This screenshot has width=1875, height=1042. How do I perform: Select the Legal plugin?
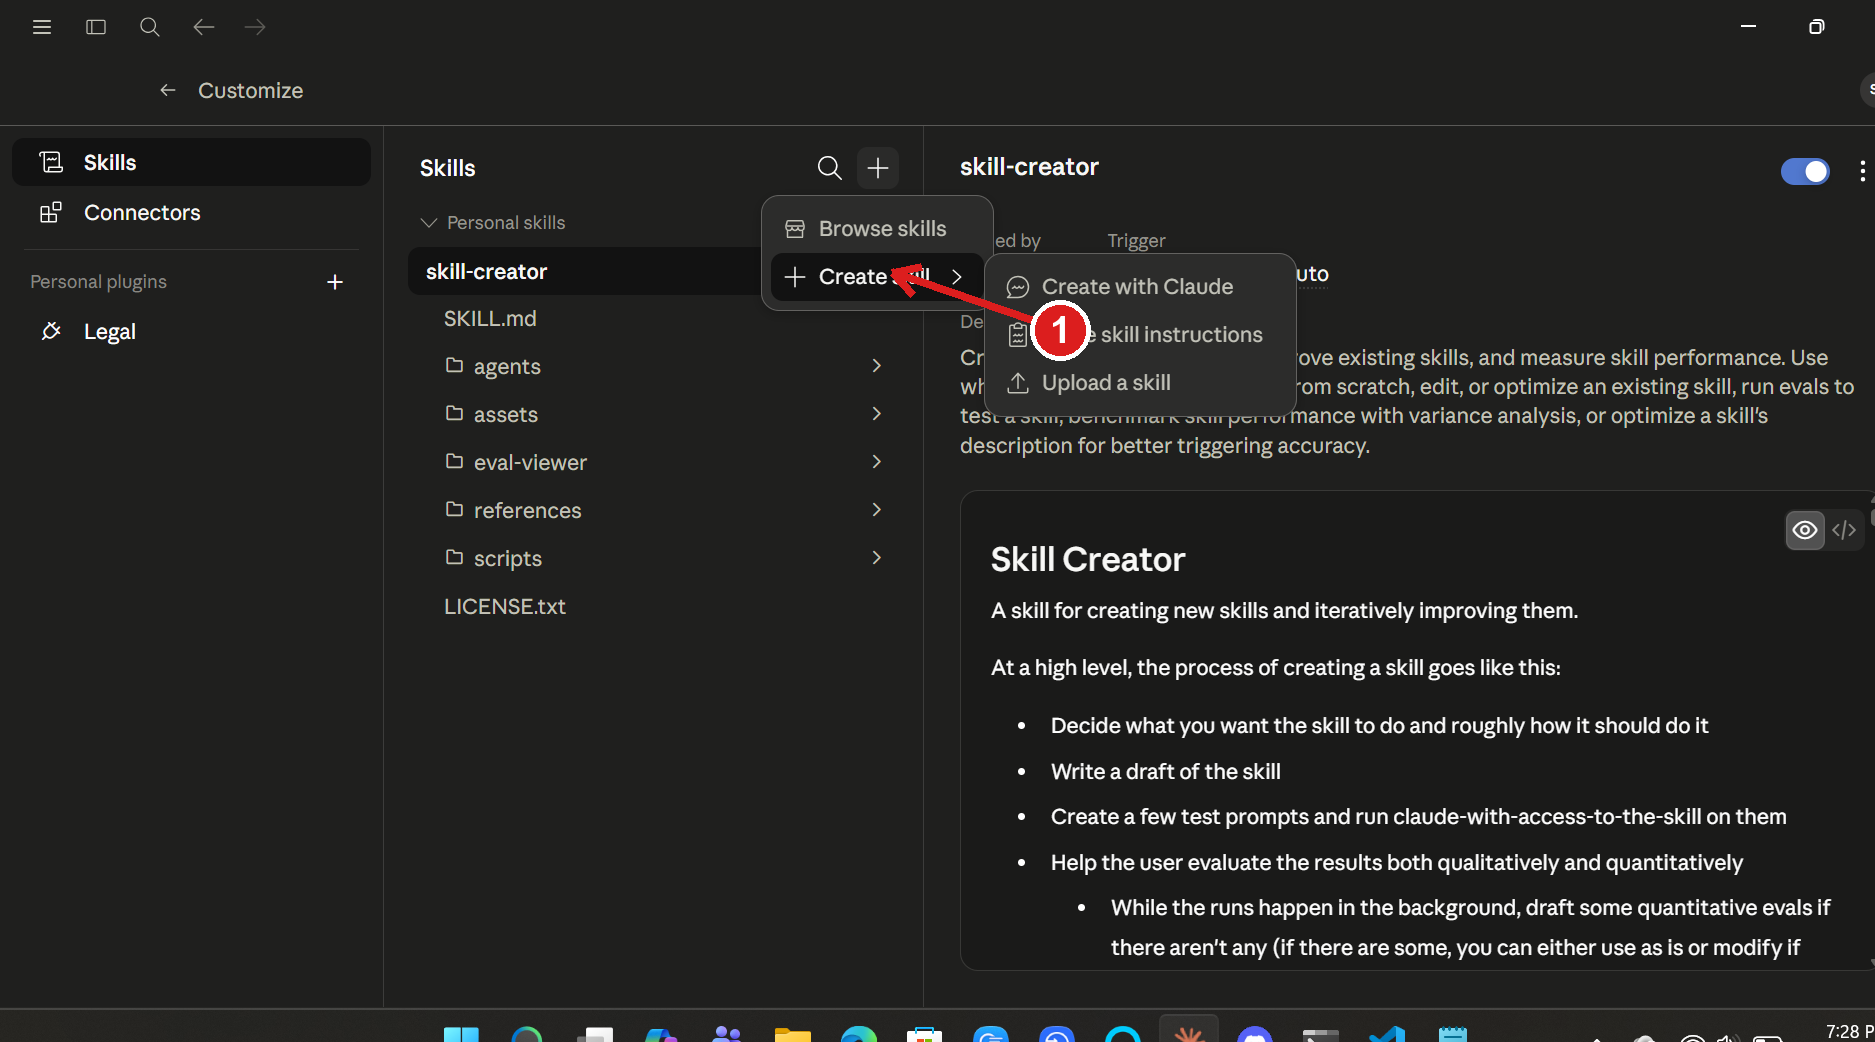tap(191, 331)
